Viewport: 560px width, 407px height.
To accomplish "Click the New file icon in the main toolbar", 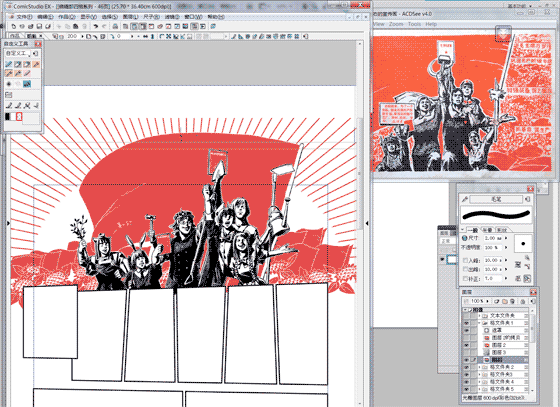I will click(14, 26).
